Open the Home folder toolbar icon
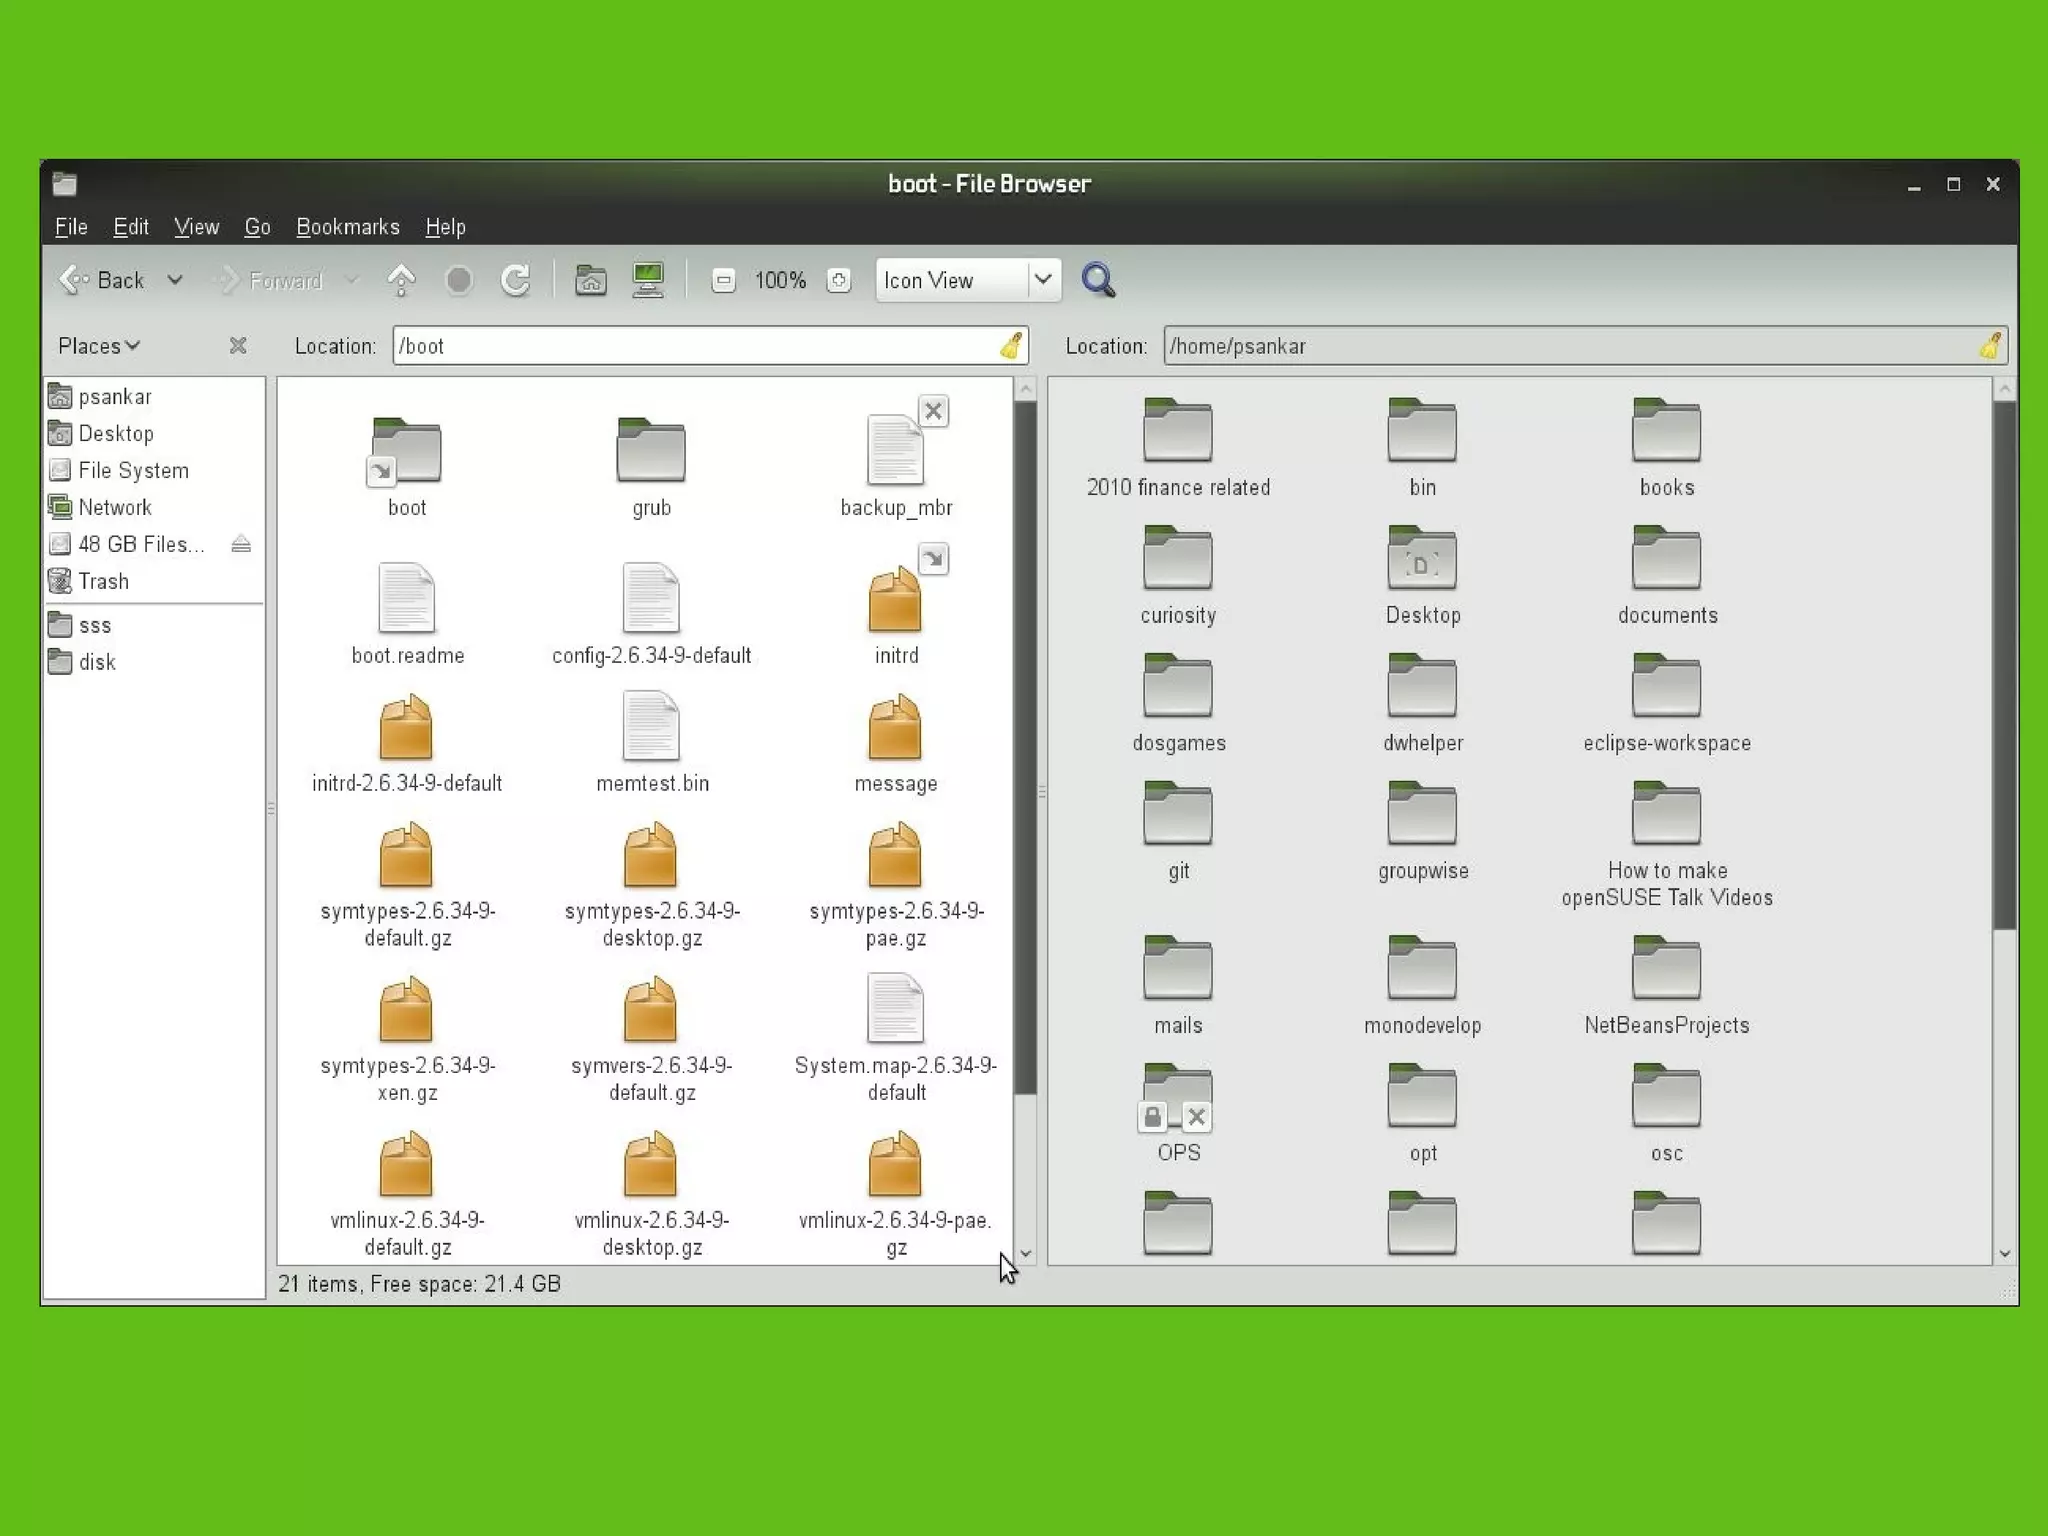The height and width of the screenshot is (1536, 2048). pyautogui.click(x=590, y=281)
